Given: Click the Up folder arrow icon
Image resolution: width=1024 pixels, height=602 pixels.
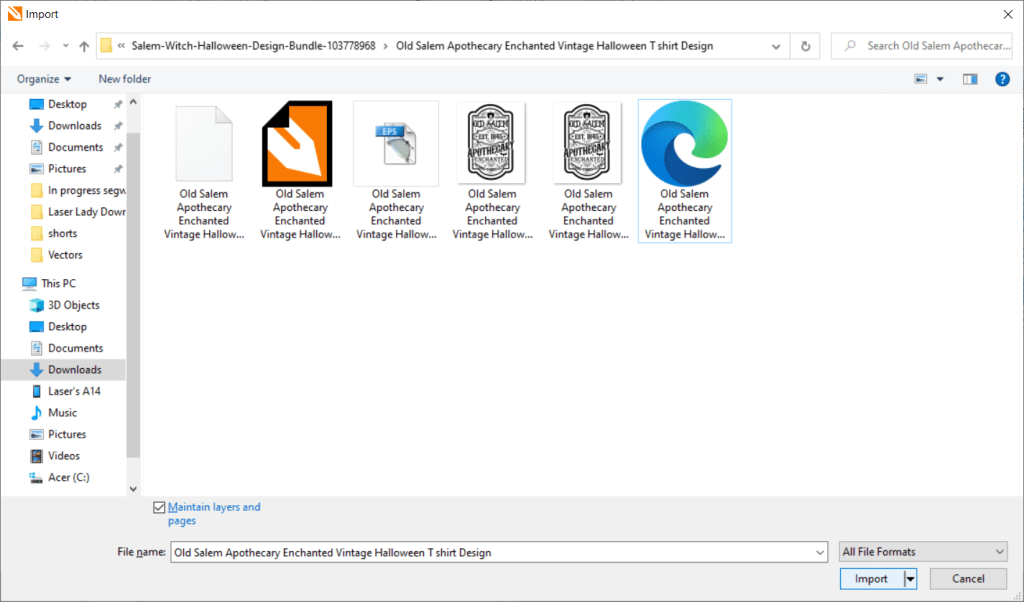Looking at the screenshot, I should pyautogui.click(x=83, y=46).
